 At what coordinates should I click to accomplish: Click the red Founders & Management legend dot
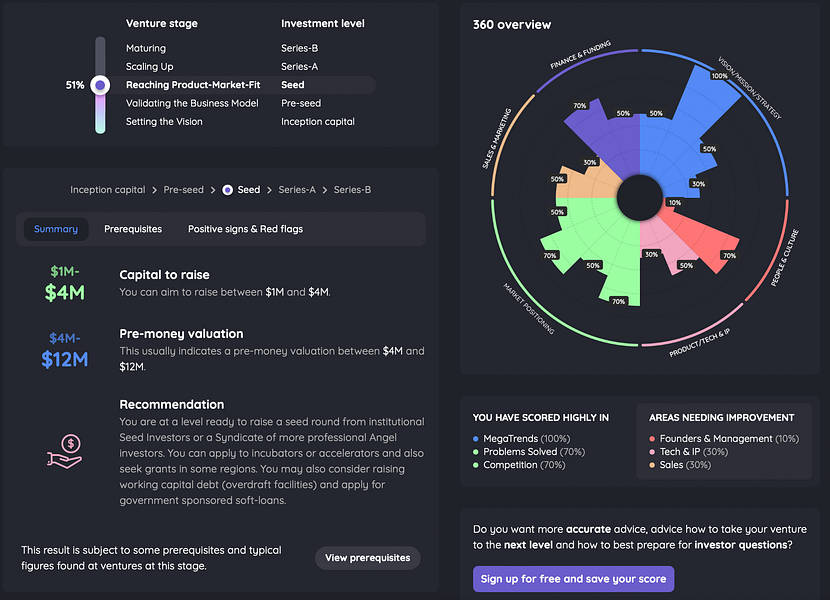point(652,439)
